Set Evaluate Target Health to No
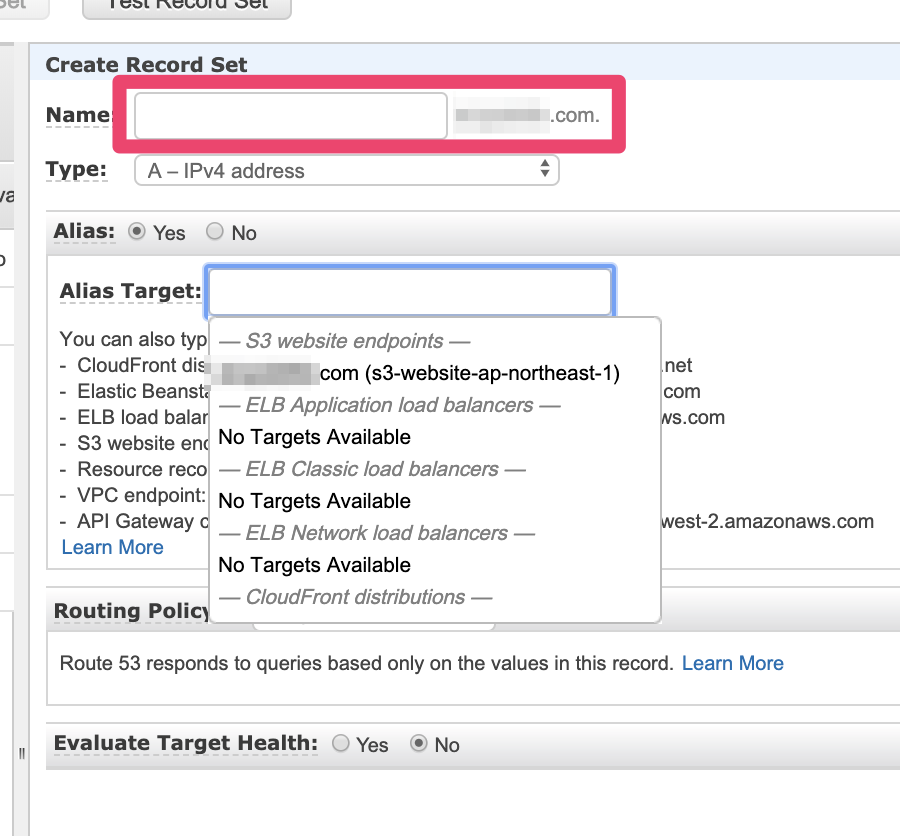Viewport: 900px width, 836px height. pos(419,744)
